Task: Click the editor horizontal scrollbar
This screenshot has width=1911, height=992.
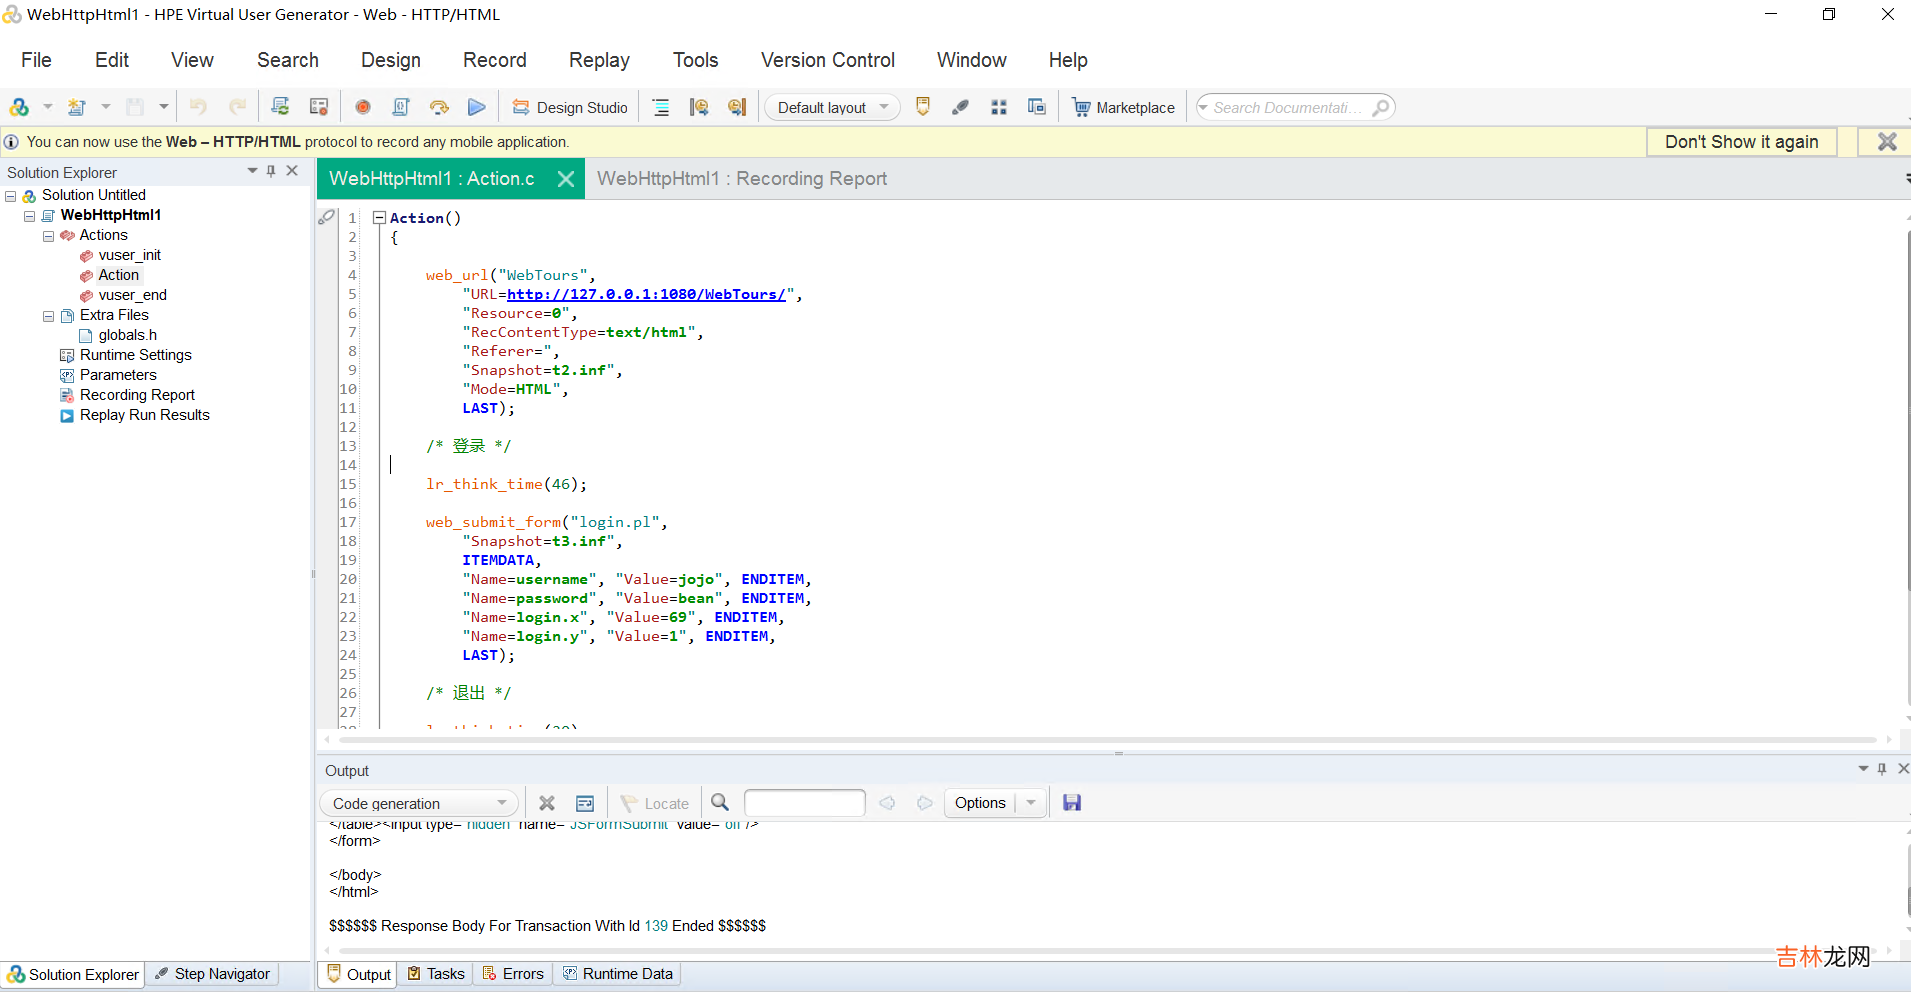Action: [1106, 740]
